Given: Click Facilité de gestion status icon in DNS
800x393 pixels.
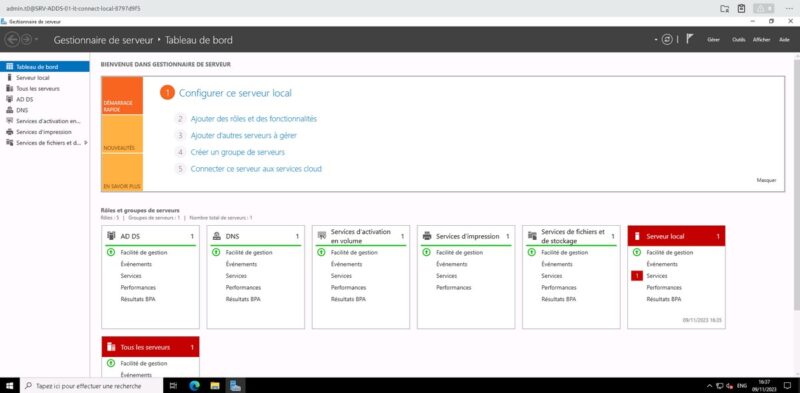Looking at the screenshot, I should click(x=216, y=252).
